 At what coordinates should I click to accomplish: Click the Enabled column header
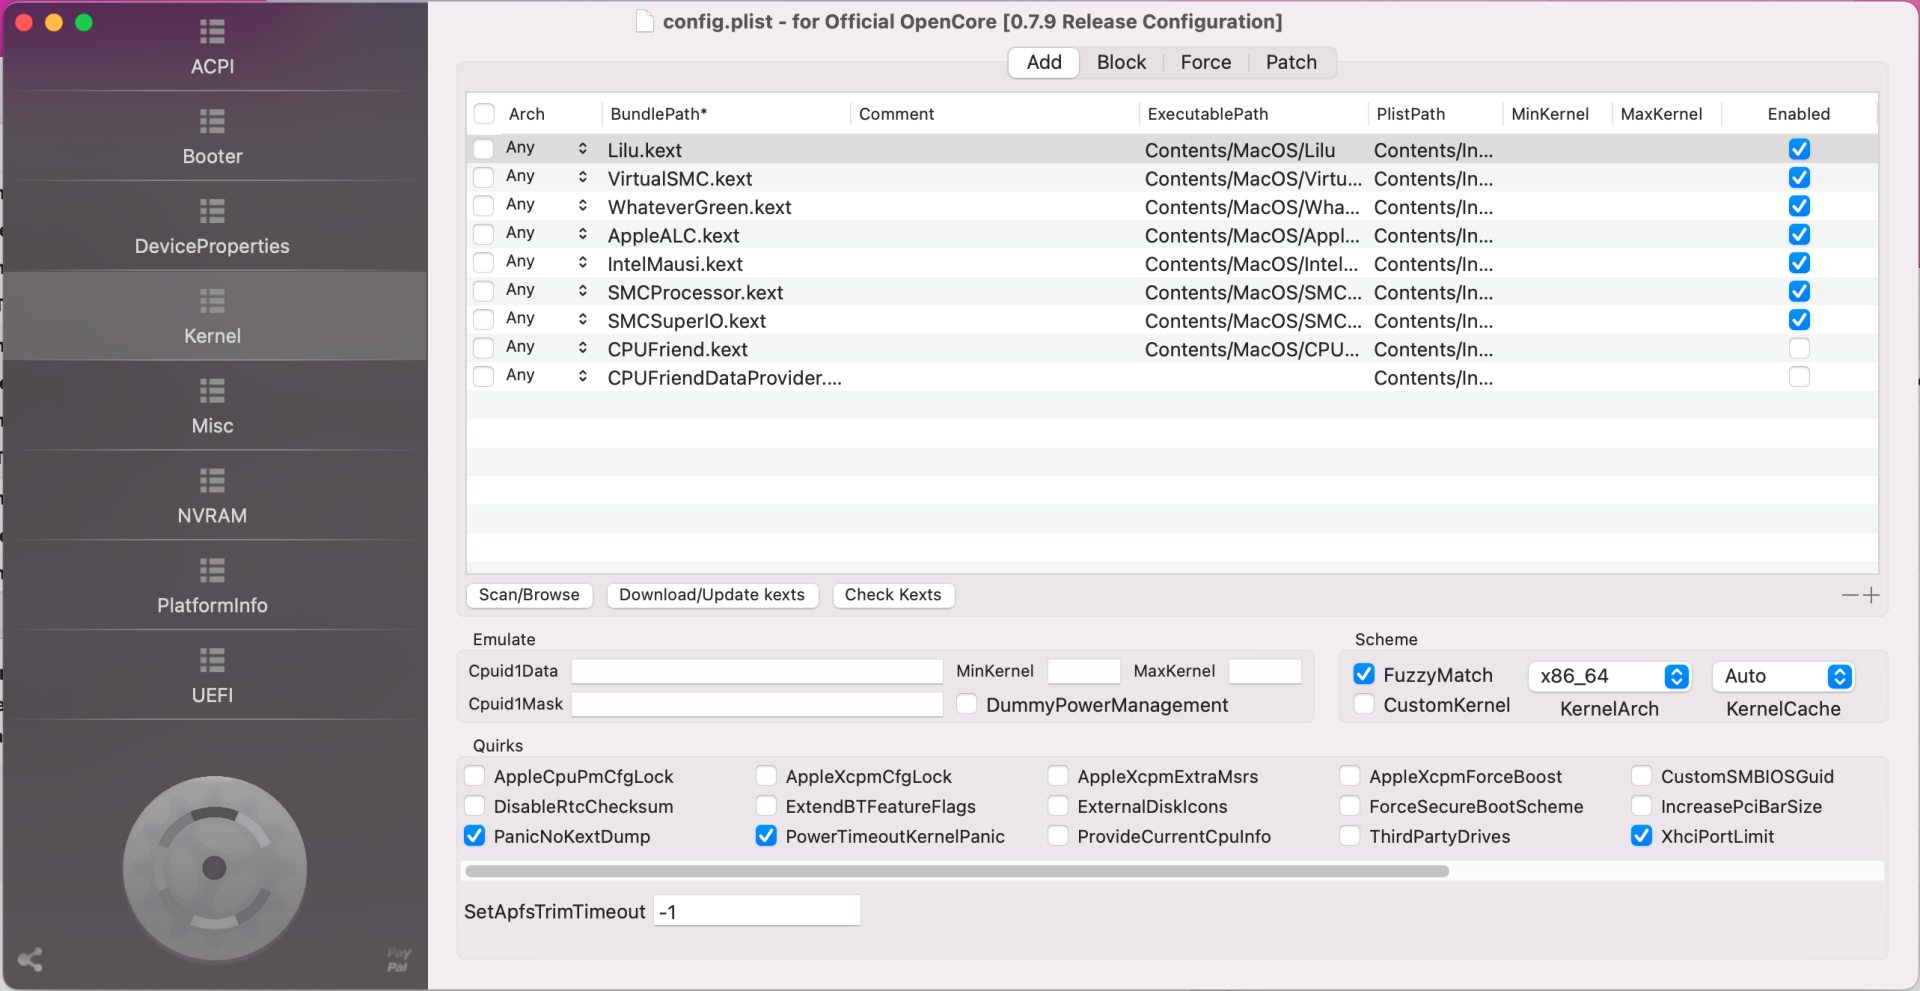click(1799, 114)
